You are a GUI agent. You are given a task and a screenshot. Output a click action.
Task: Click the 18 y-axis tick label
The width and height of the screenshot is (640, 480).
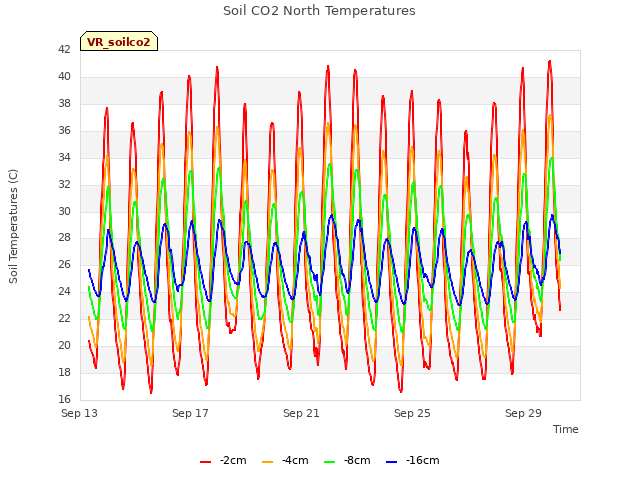pos(64,372)
